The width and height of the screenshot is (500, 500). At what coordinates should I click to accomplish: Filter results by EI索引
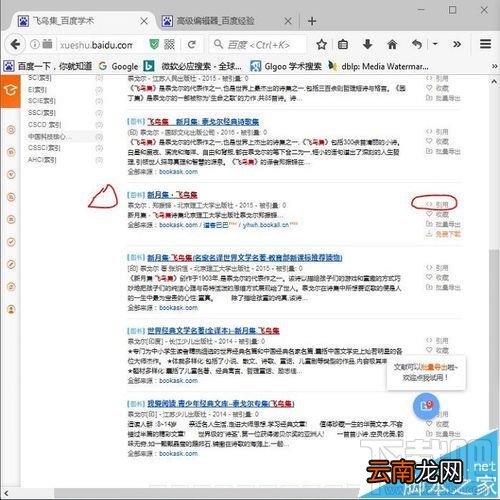37,90
